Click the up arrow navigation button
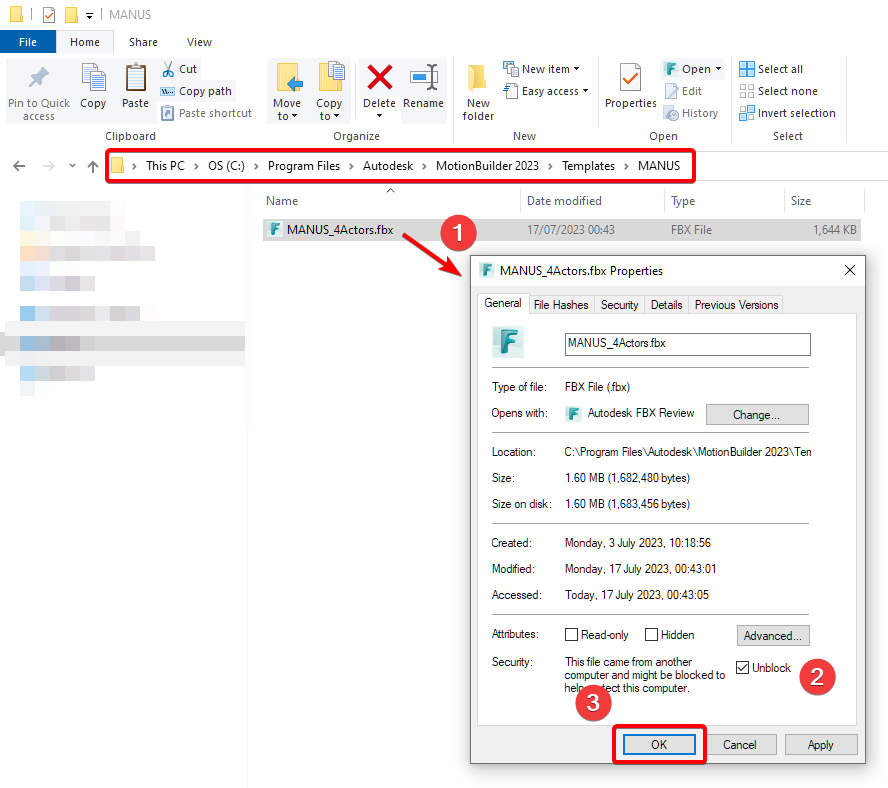Image resolution: width=888 pixels, height=788 pixels. click(x=93, y=166)
